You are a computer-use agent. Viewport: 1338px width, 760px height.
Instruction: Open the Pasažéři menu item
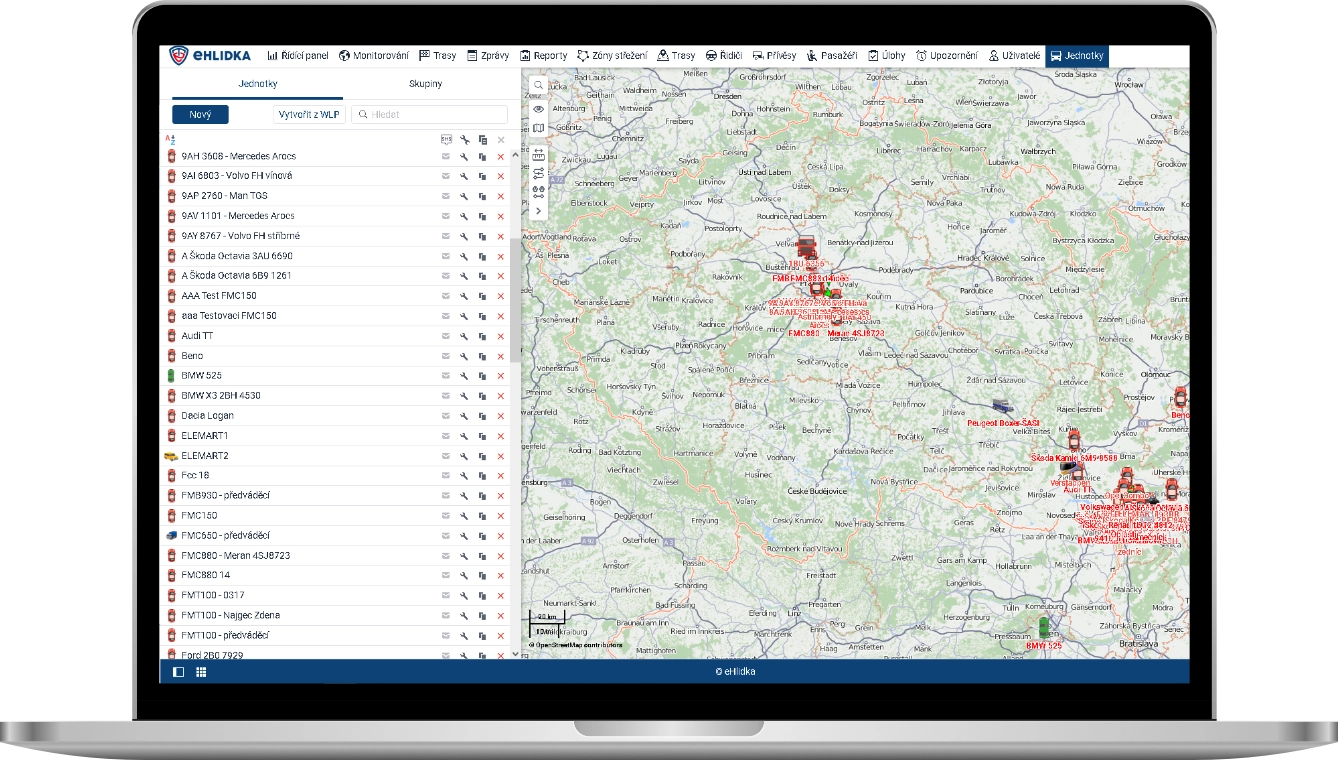click(x=833, y=56)
